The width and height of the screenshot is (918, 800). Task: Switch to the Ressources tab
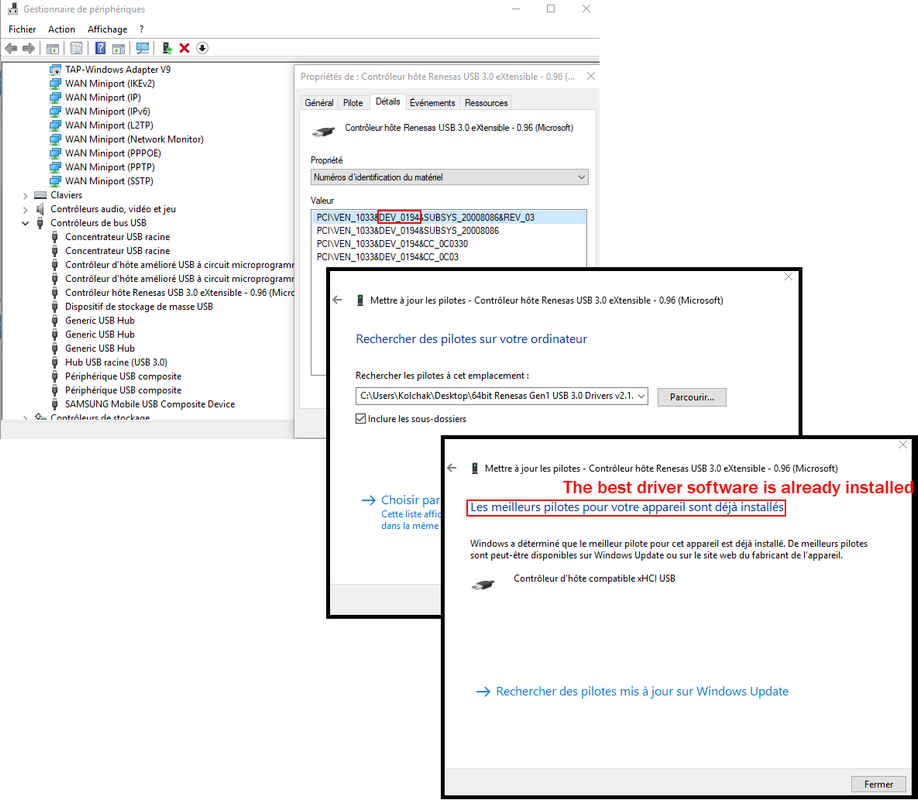486,102
